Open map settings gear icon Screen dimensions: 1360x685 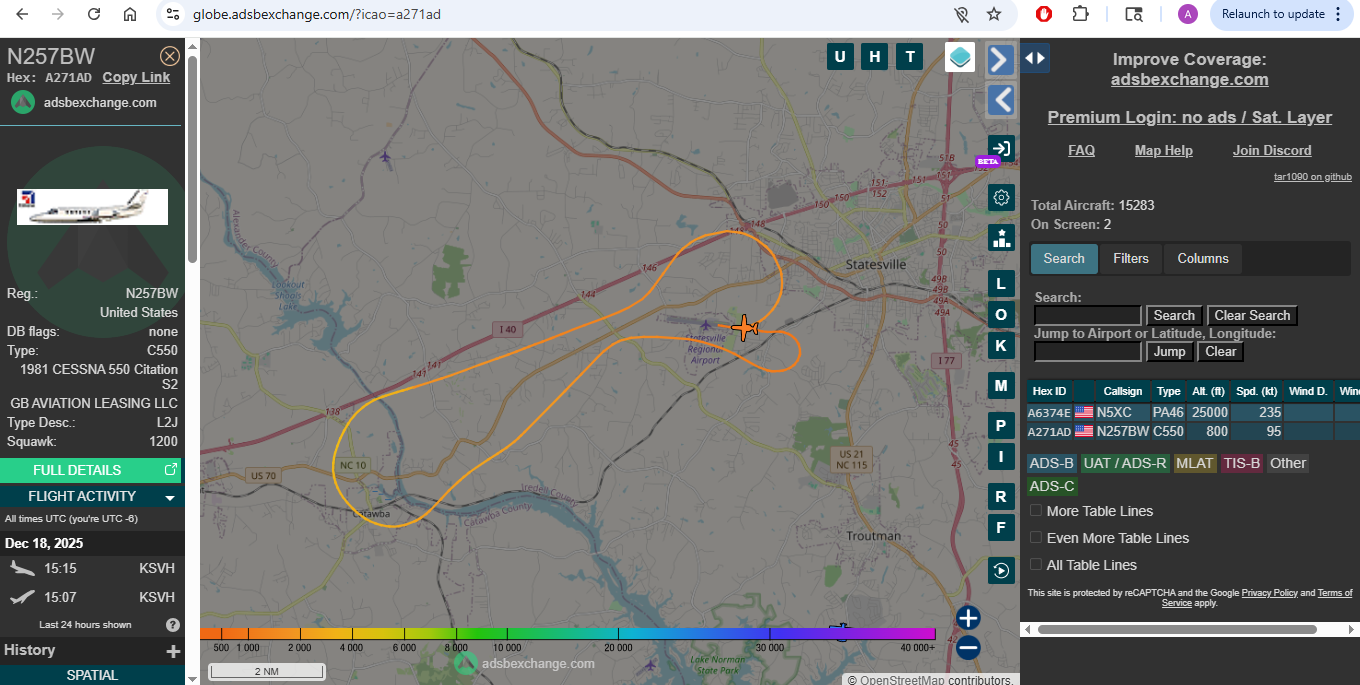1001,197
